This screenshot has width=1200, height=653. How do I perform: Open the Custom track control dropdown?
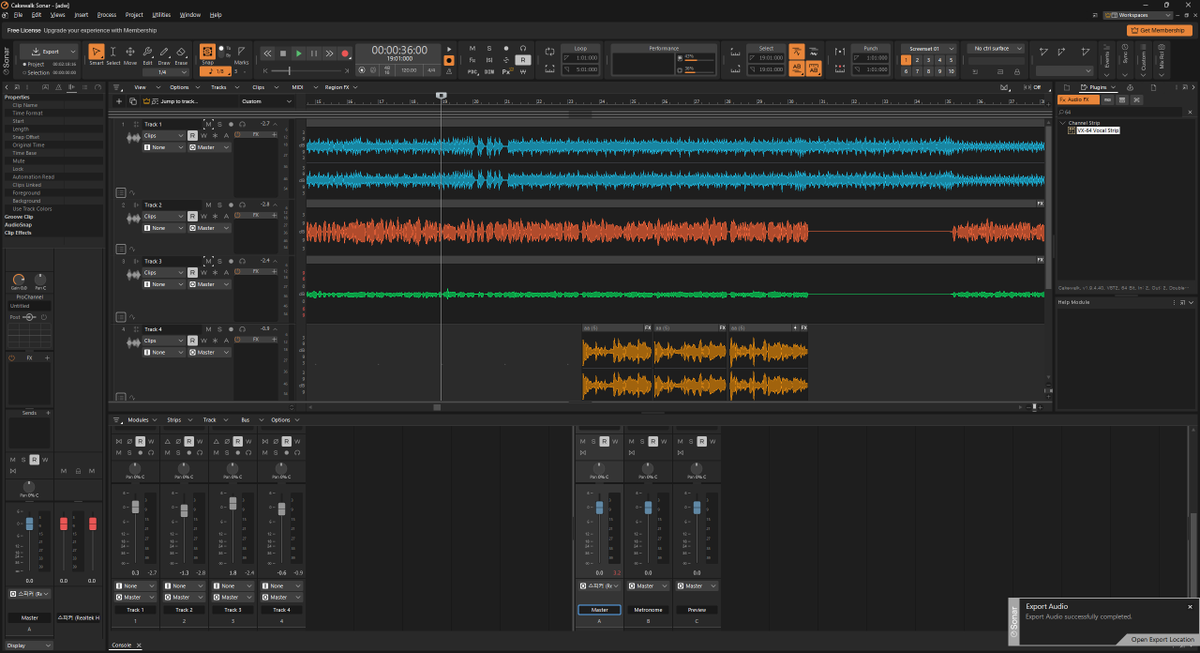(x=267, y=101)
